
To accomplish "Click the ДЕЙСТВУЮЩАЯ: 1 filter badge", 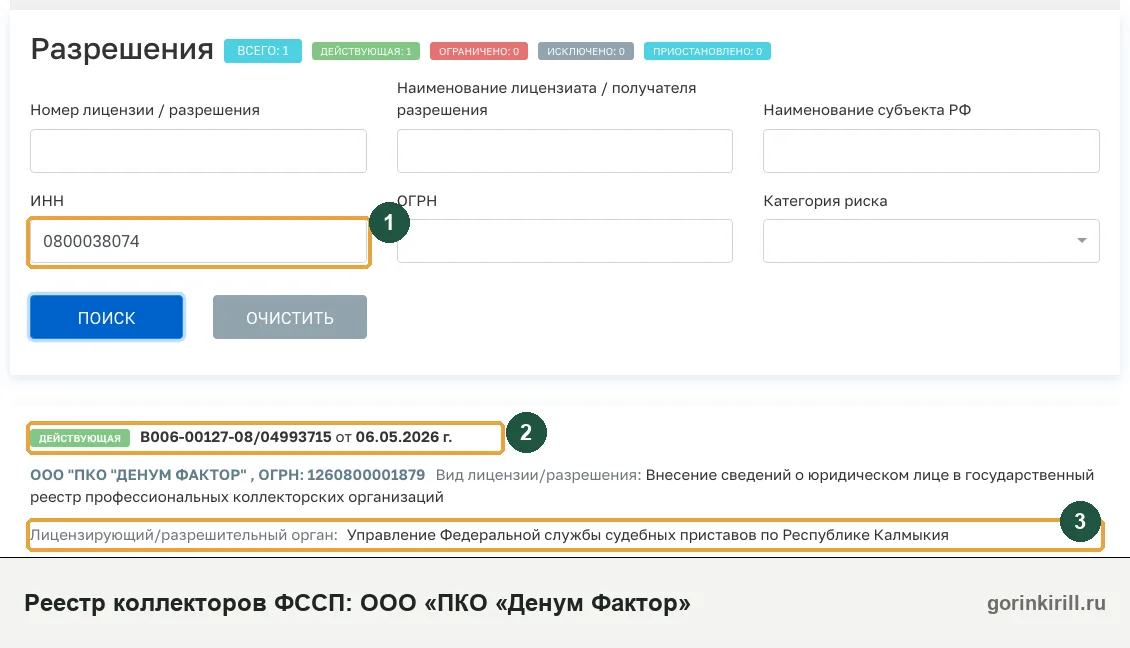I will pyautogui.click(x=365, y=51).
